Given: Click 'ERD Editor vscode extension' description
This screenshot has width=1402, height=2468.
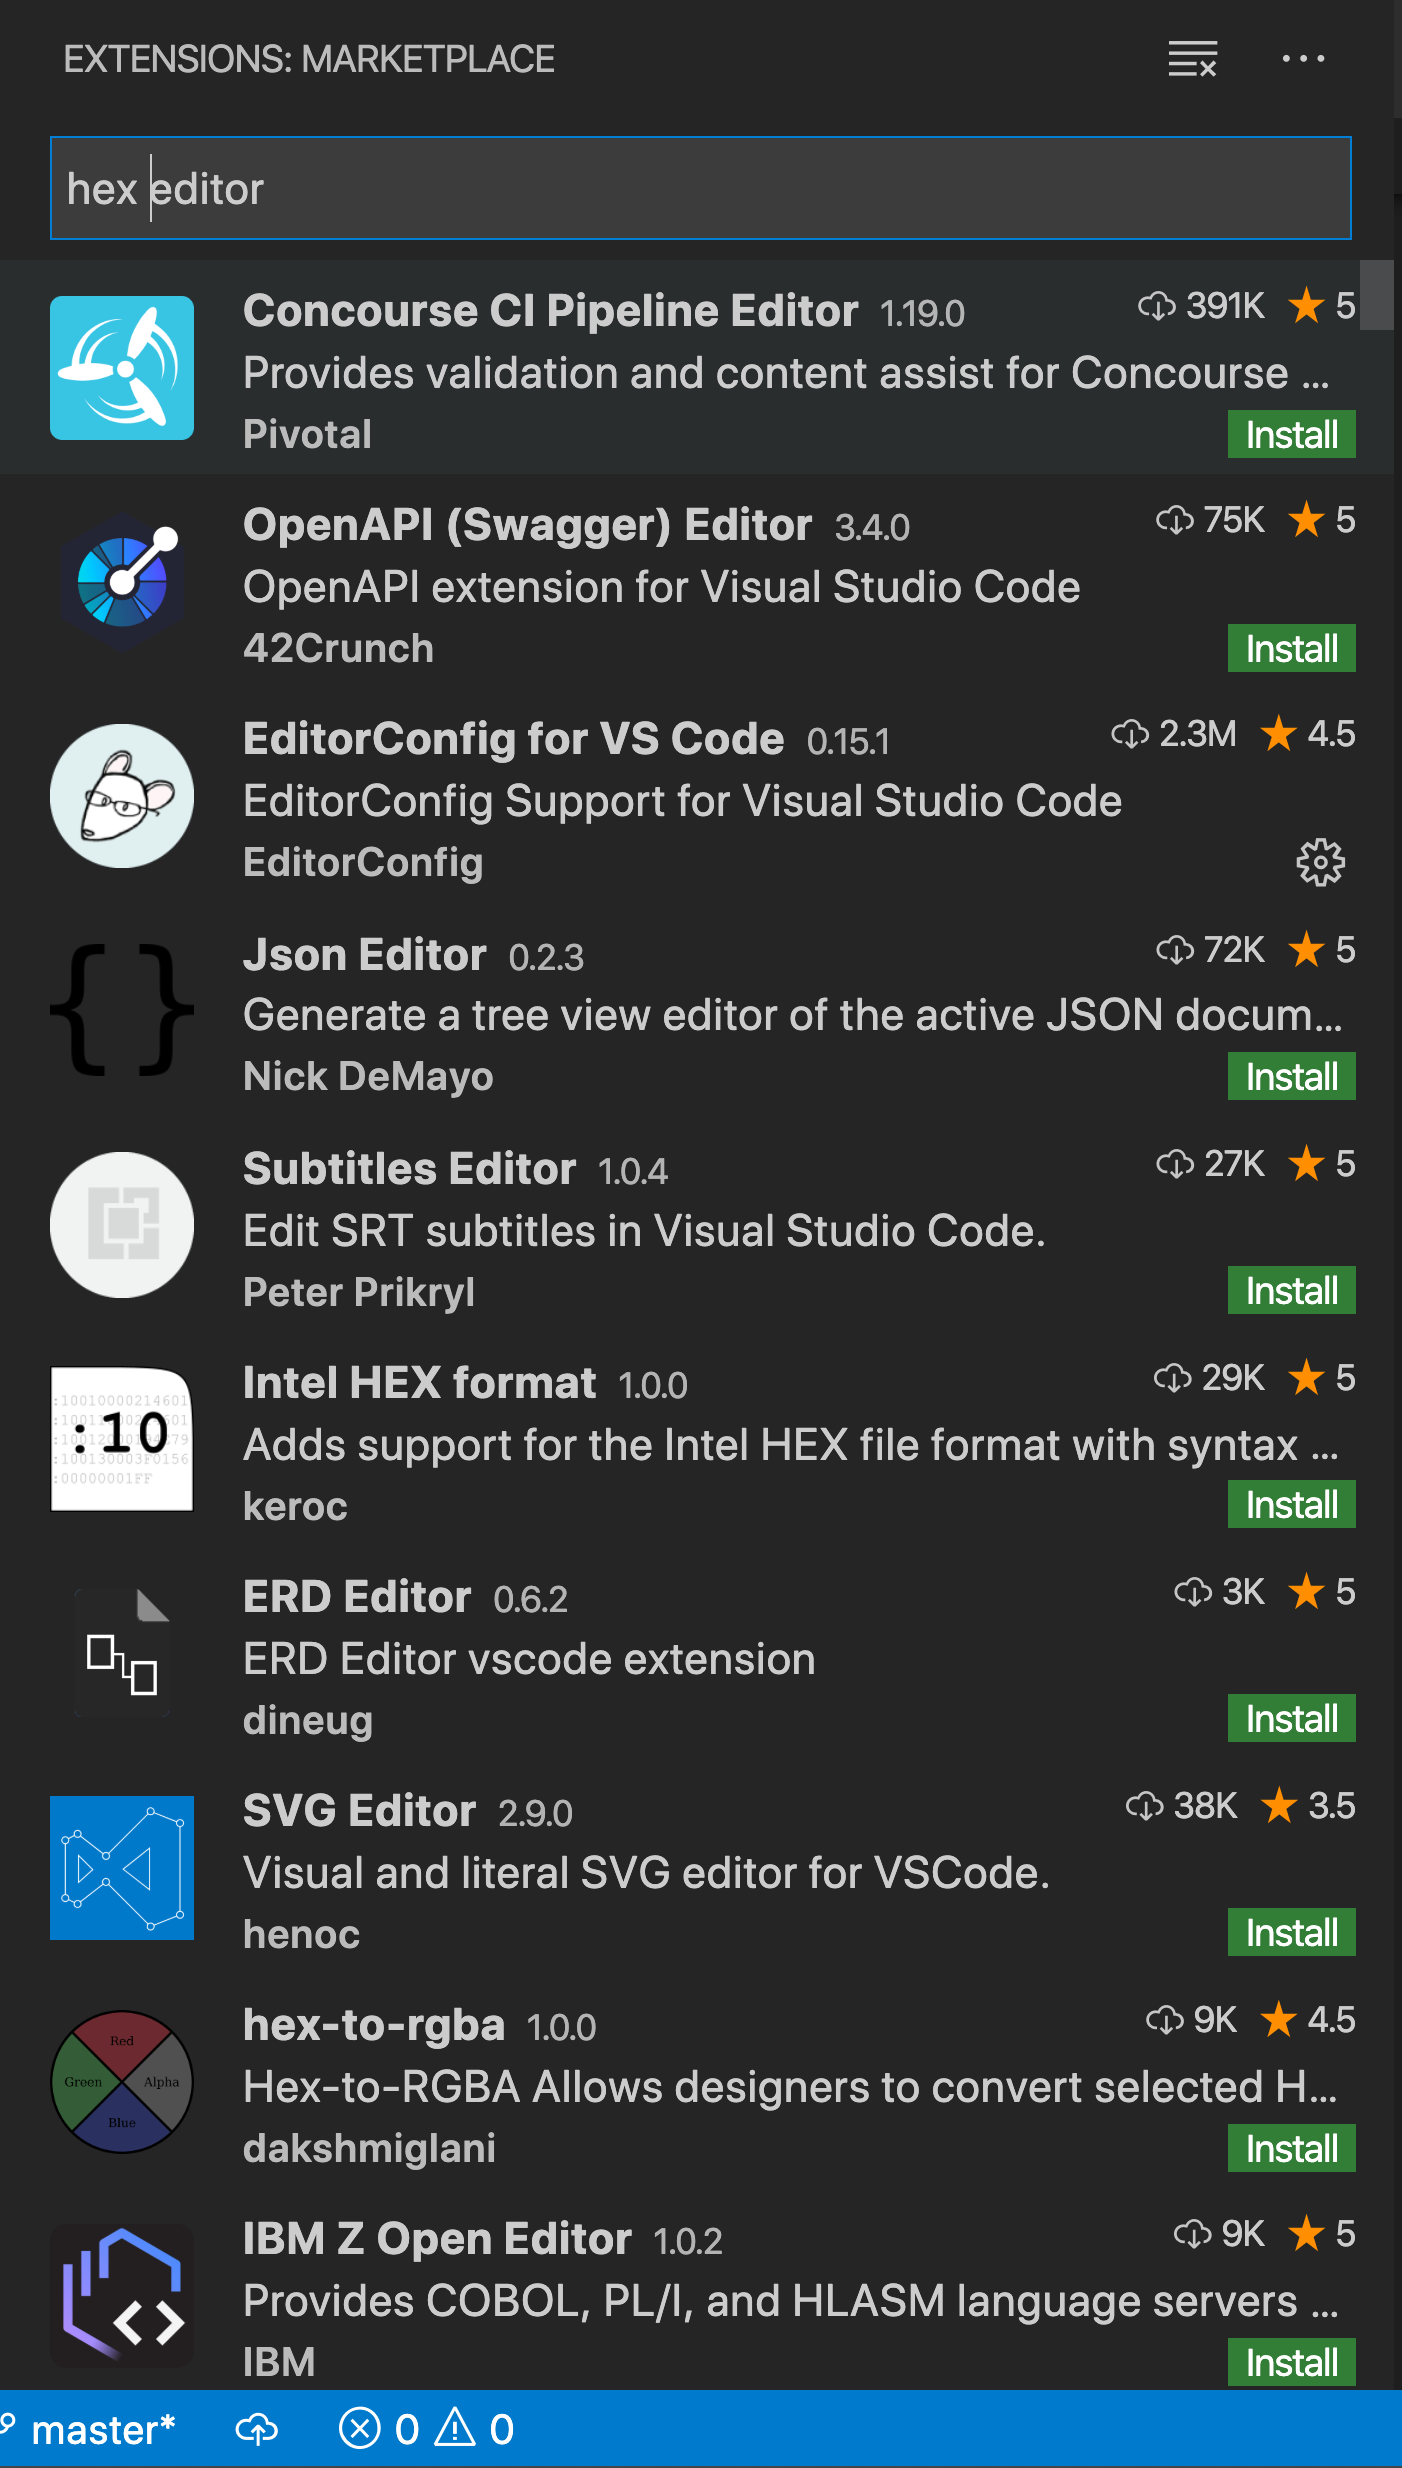Looking at the screenshot, I should click(529, 1658).
